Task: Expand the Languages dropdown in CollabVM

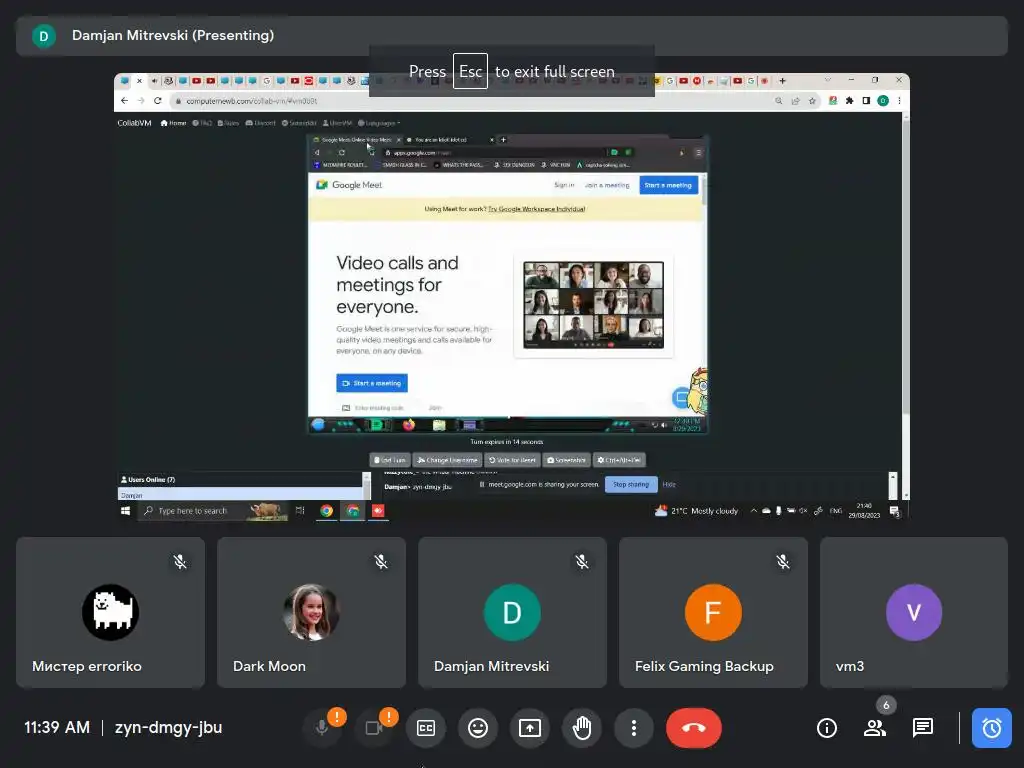Action: point(379,123)
